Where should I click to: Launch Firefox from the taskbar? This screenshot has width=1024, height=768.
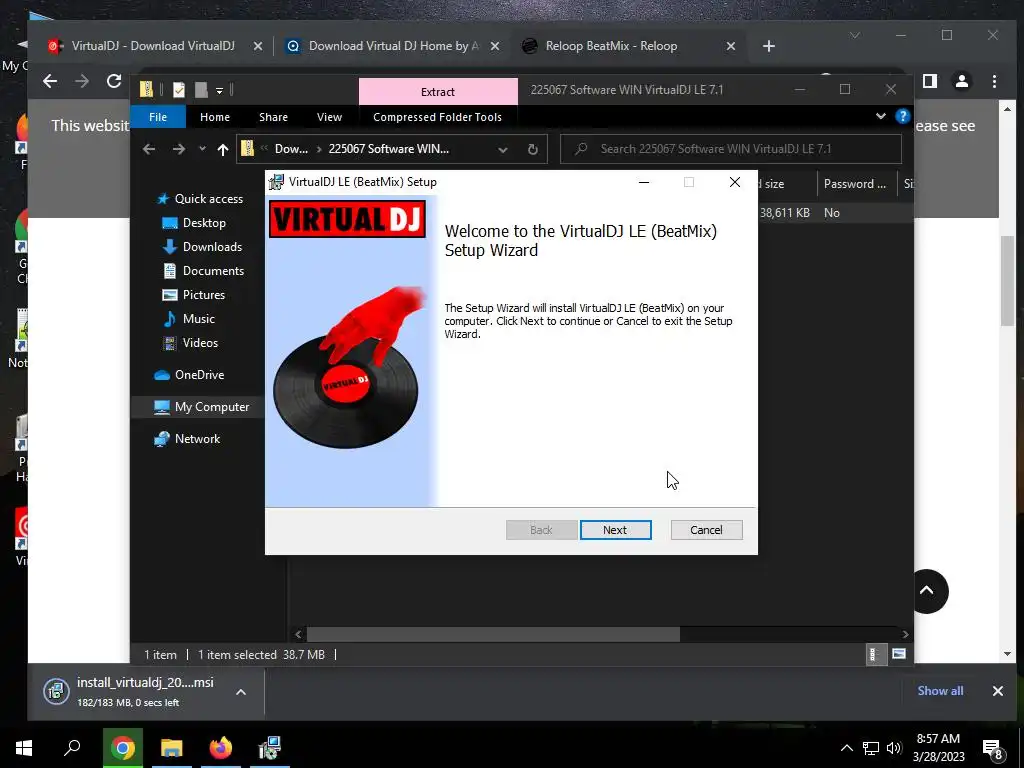221,748
